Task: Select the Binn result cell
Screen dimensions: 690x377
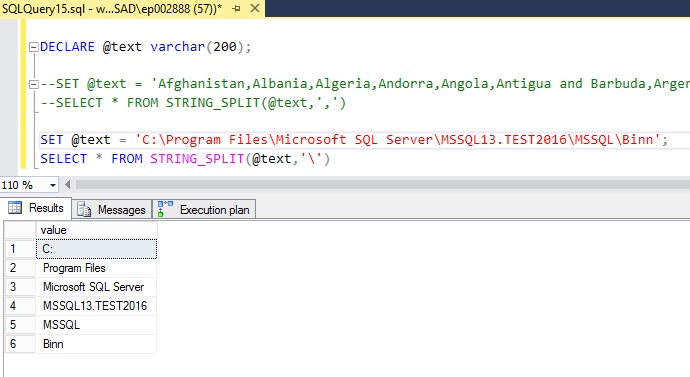Action: pyautogui.click(x=96, y=344)
